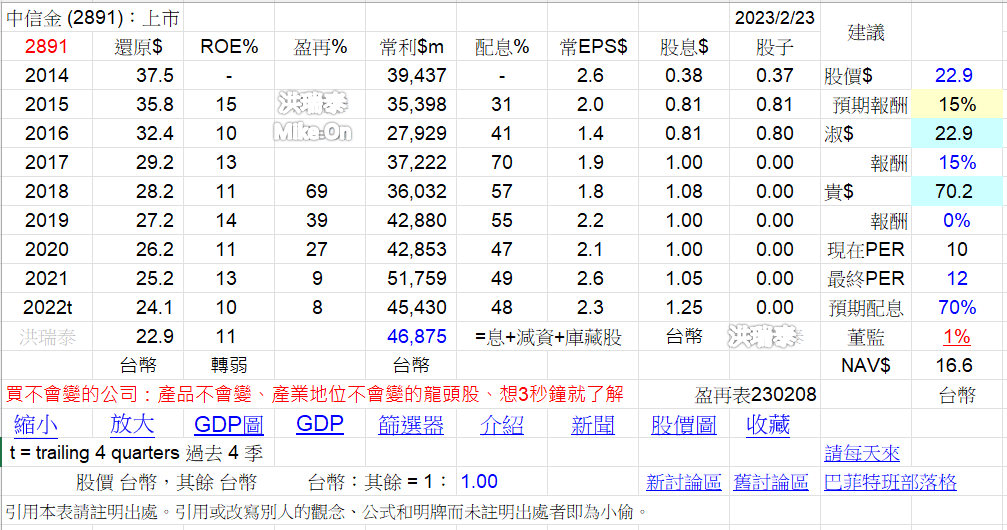Select the 常利$m column header
This screenshot has height=530, width=1007.
pos(411,47)
